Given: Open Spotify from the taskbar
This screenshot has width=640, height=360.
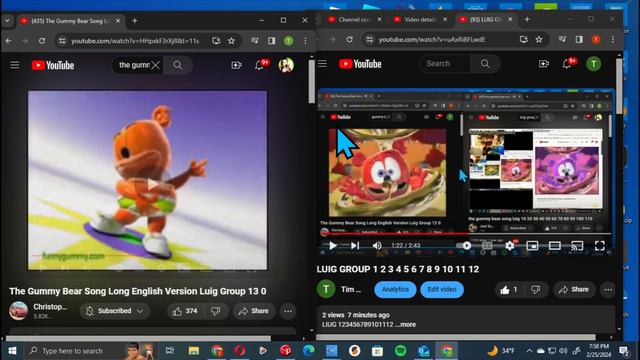Looking at the screenshot, I should click(400, 351).
